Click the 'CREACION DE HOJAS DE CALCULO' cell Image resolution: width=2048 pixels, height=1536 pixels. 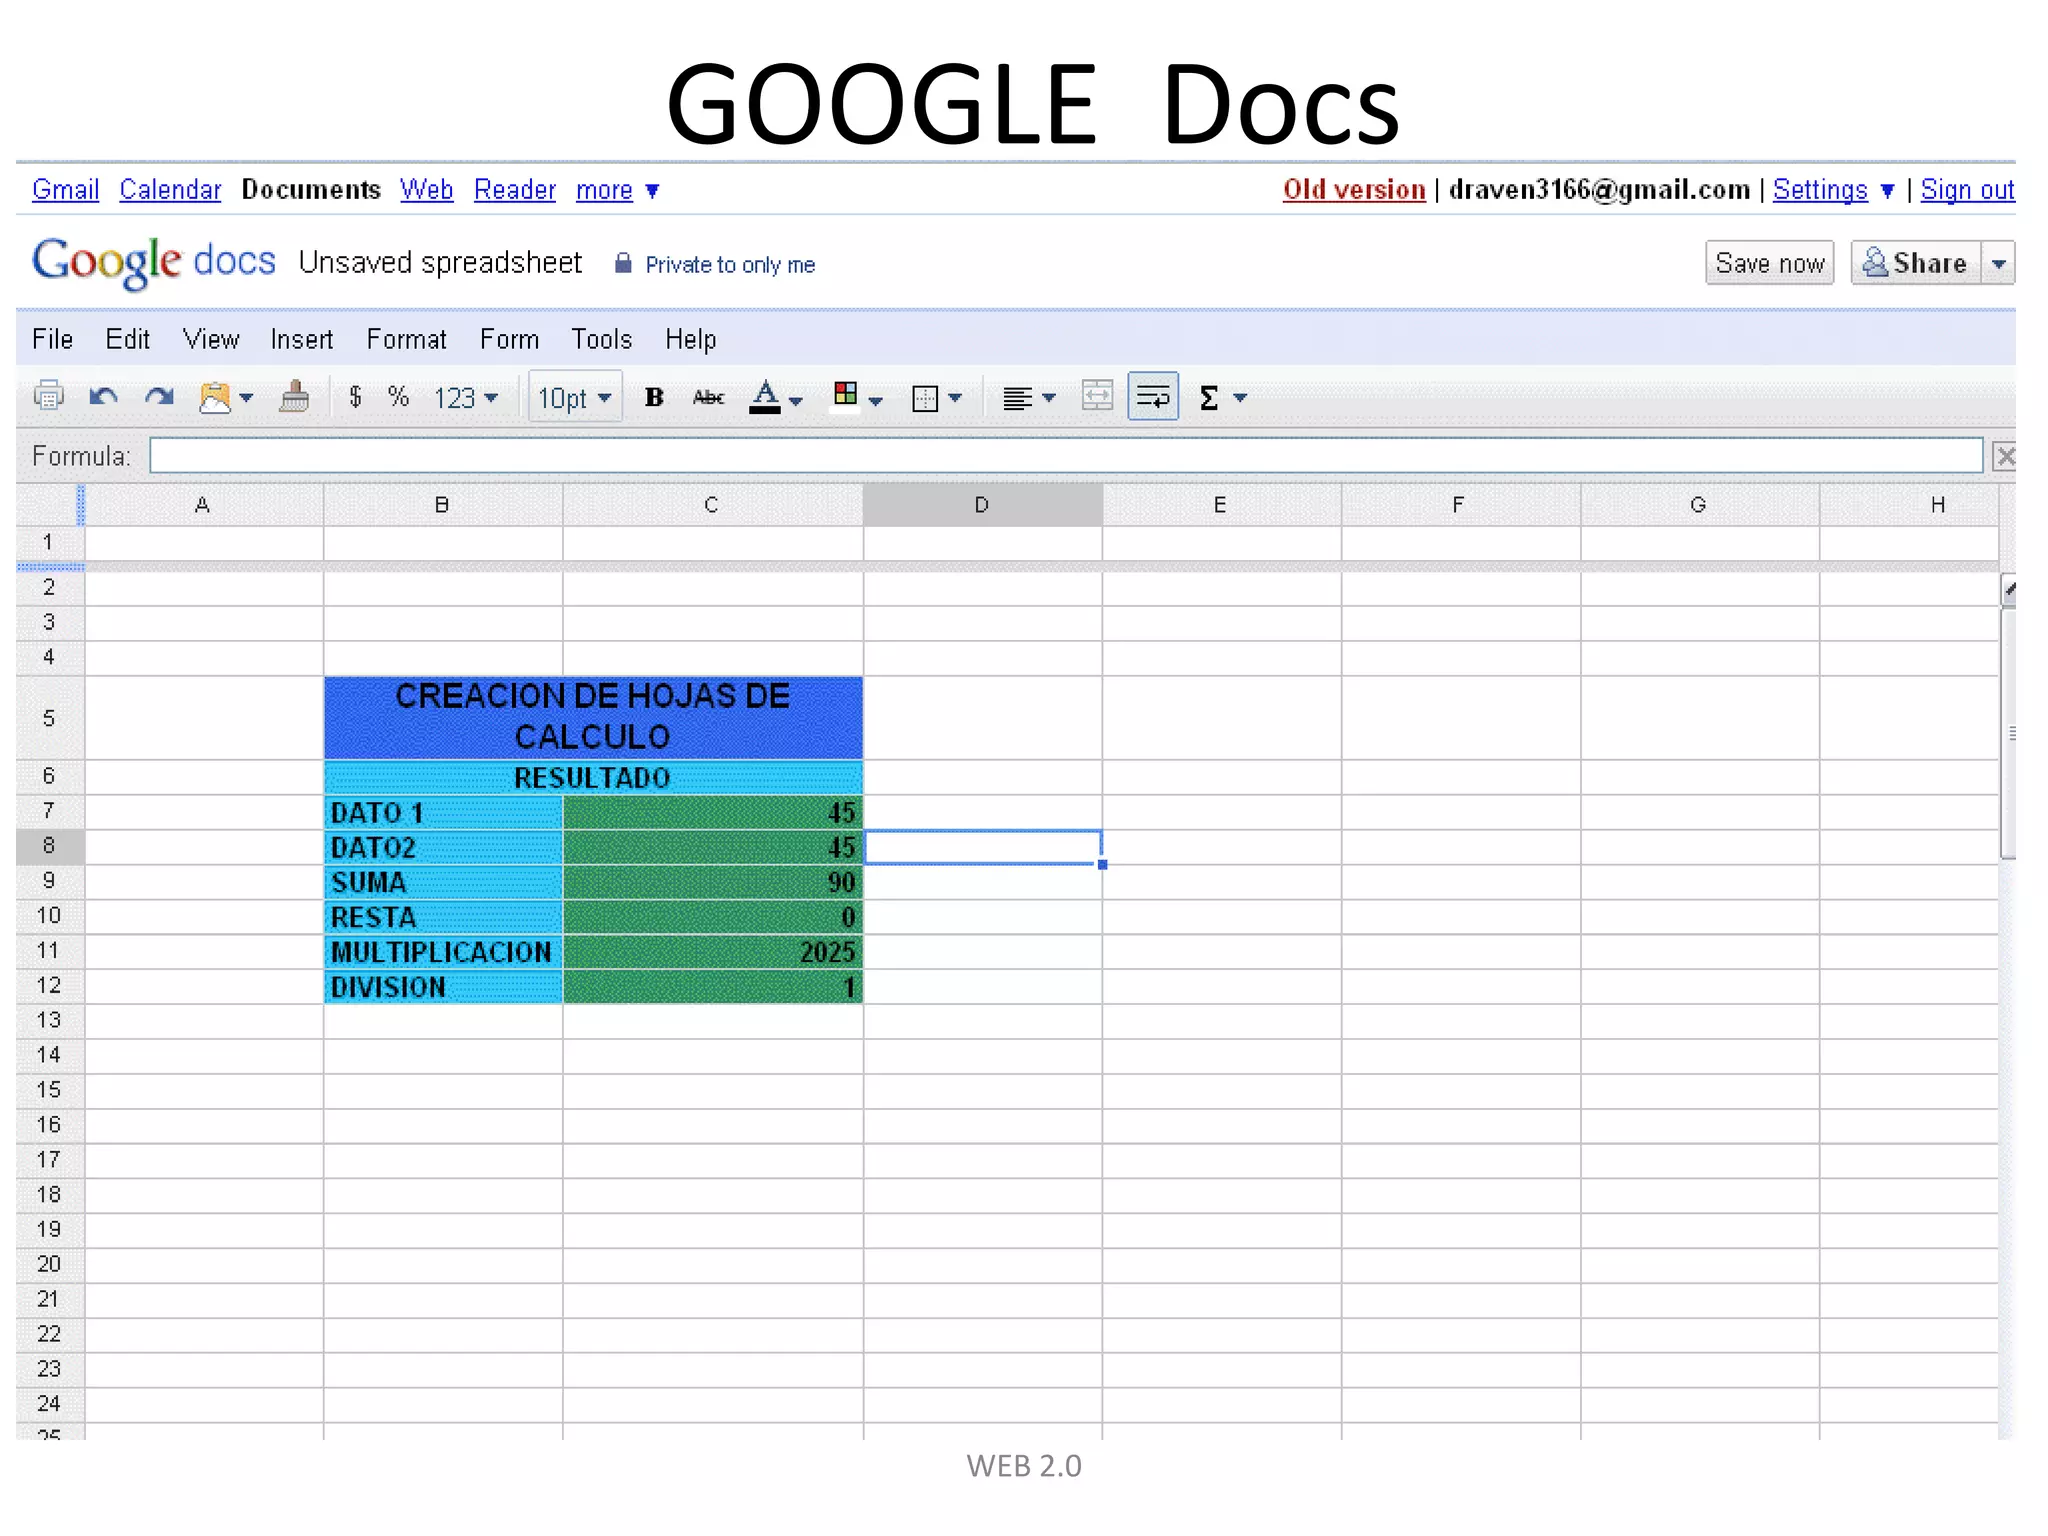tap(593, 717)
